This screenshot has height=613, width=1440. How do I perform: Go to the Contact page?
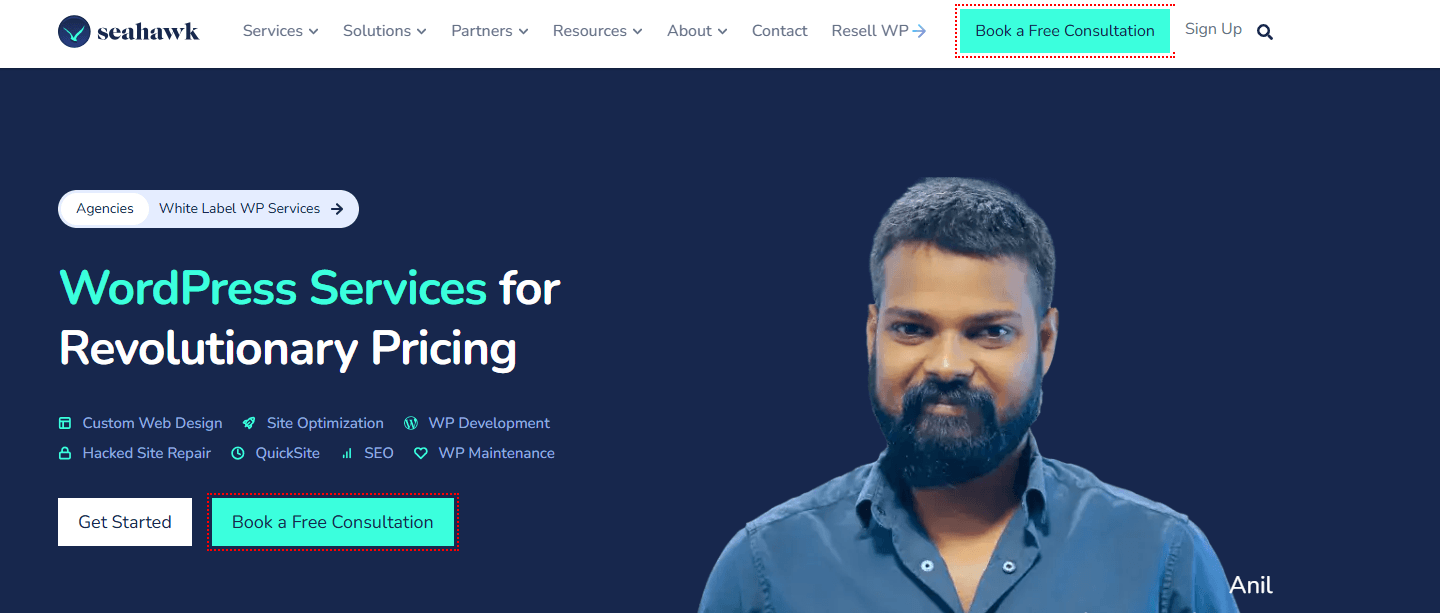click(x=780, y=31)
